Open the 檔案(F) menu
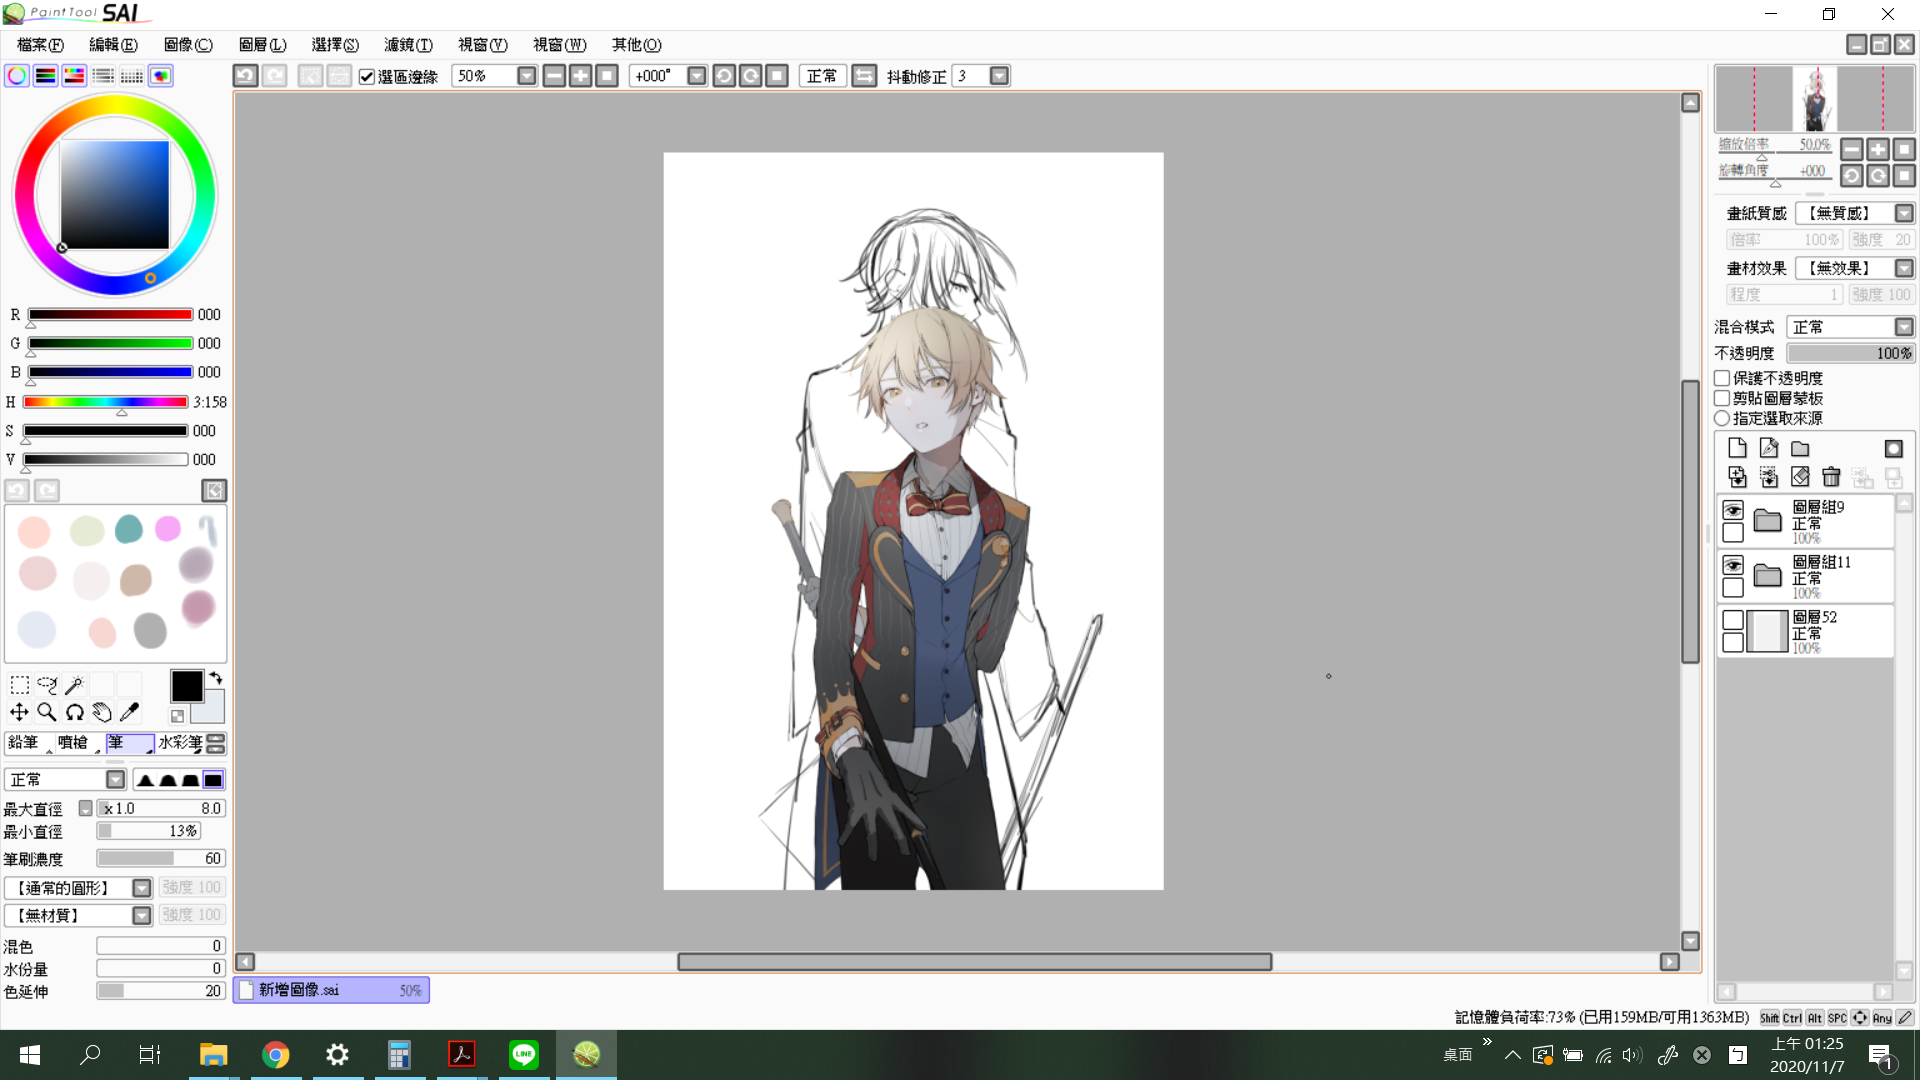The width and height of the screenshot is (1920, 1080). click(40, 45)
